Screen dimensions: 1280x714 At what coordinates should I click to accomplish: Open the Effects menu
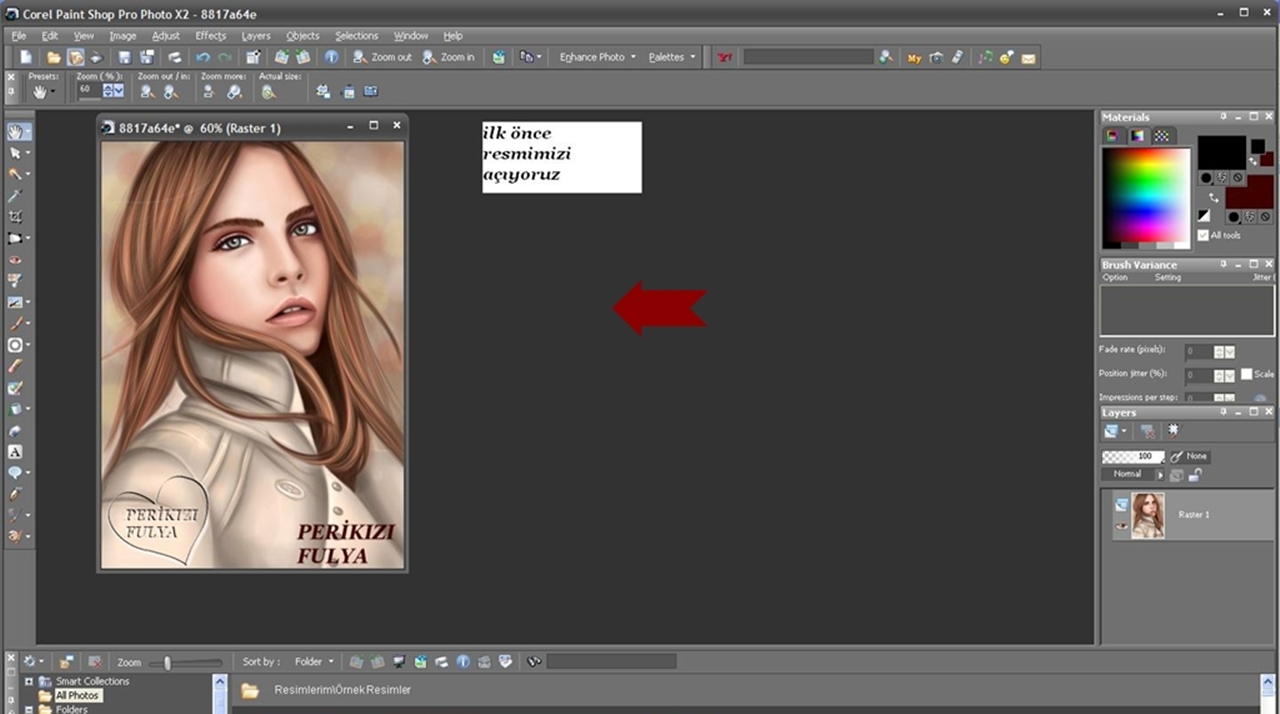(210, 36)
